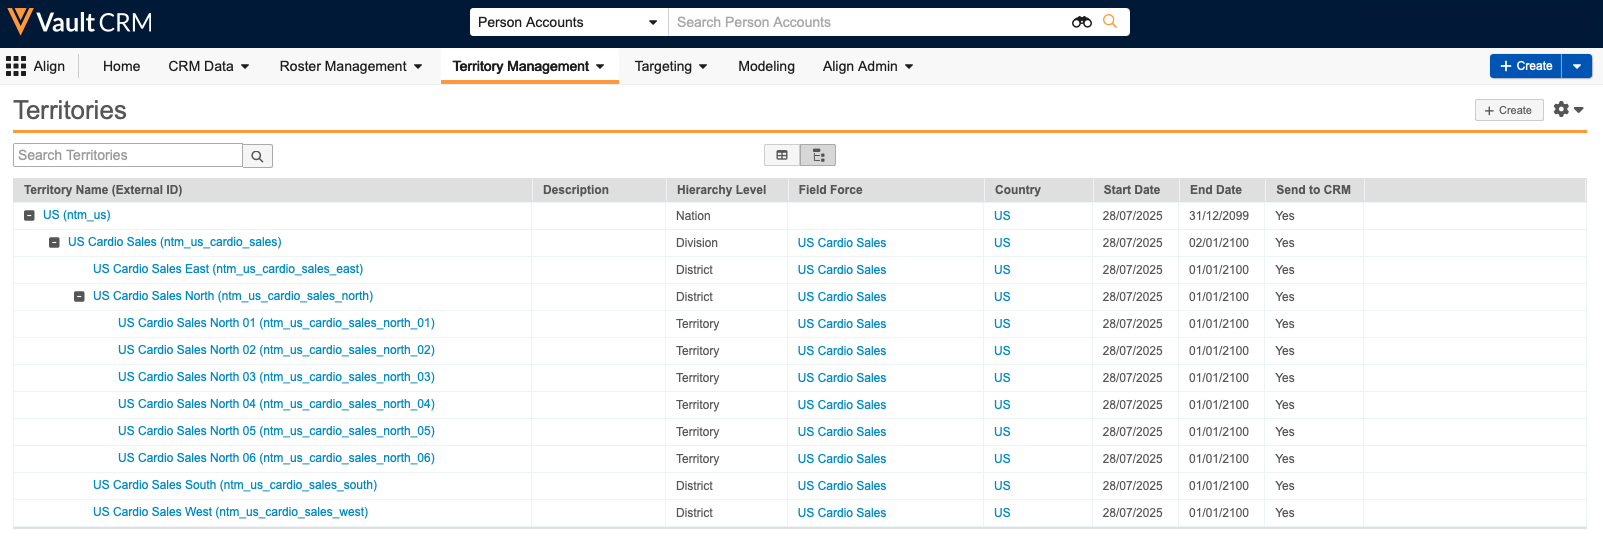
Task: Click the Search Territories magnifier button
Action: tap(257, 156)
